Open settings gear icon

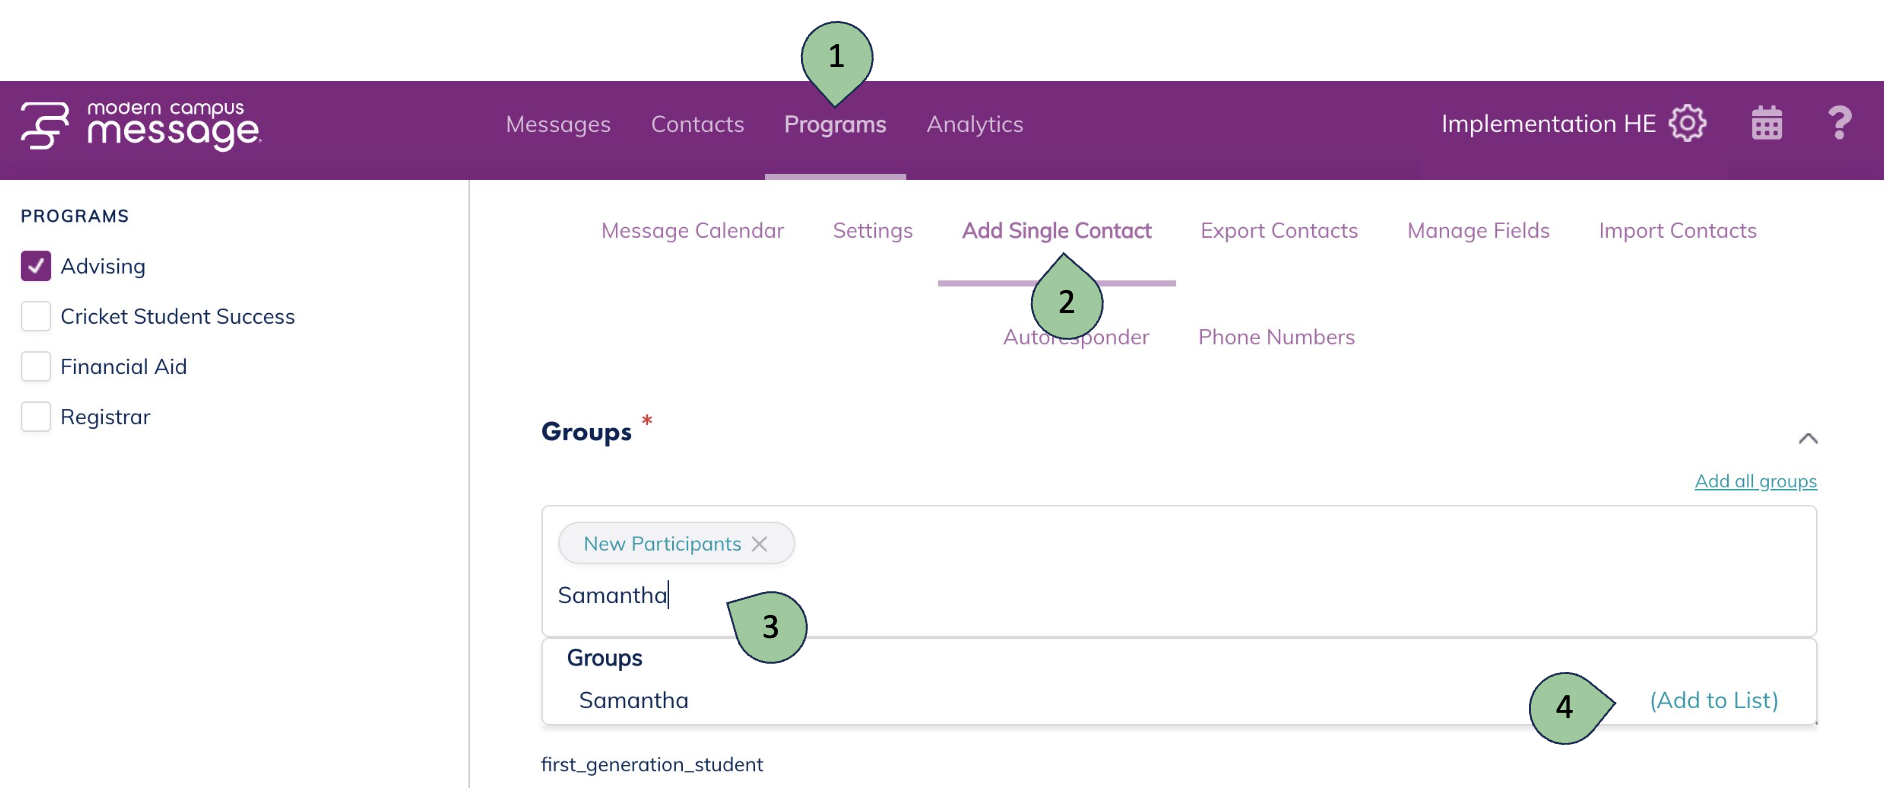click(x=1687, y=123)
